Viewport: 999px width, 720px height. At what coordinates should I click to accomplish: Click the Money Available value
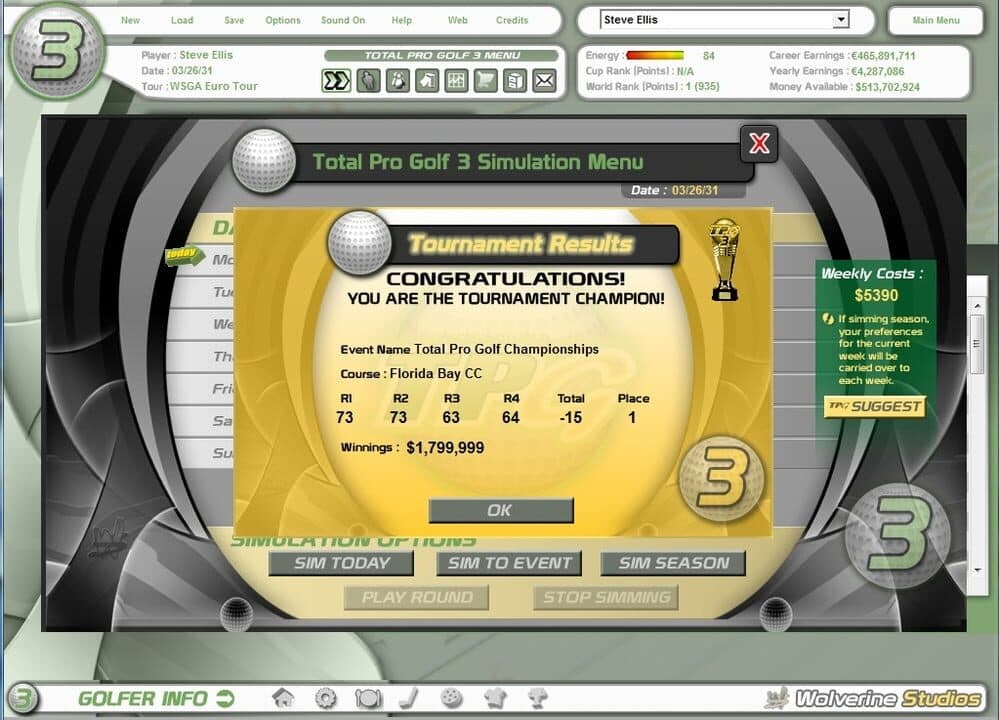(x=888, y=87)
